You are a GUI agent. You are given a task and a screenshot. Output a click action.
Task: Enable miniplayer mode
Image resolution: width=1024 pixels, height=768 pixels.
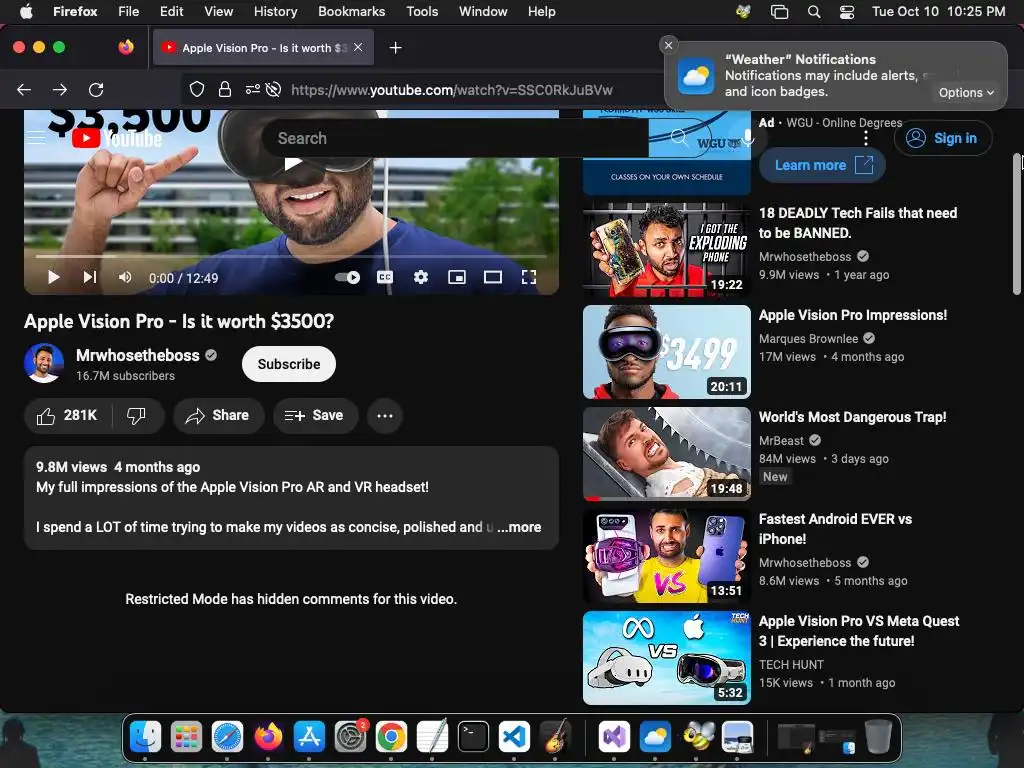(x=457, y=278)
